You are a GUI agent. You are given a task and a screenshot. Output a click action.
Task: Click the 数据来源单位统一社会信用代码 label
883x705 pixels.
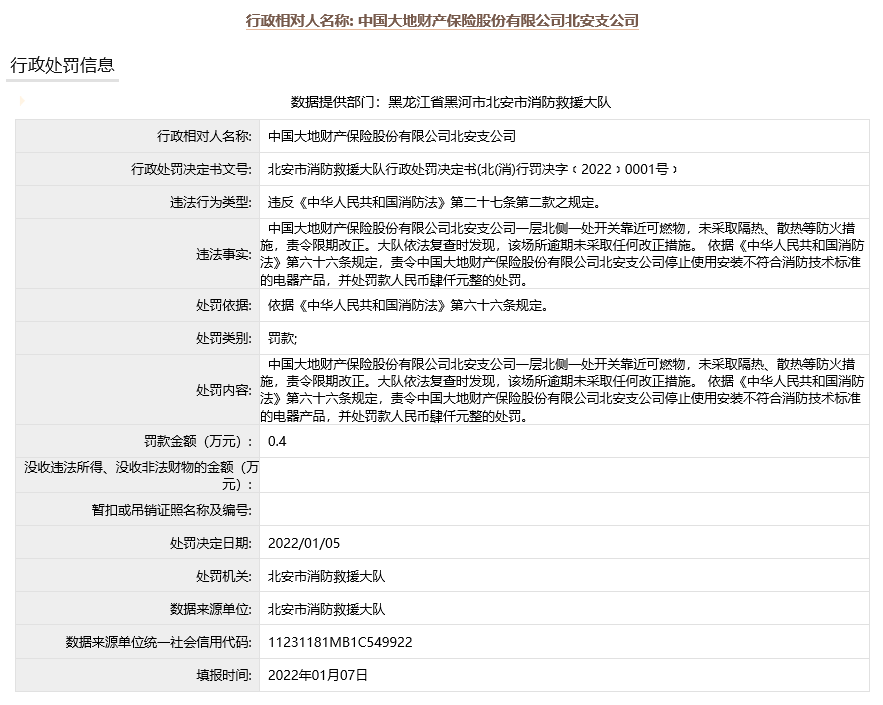pos(159,642)
